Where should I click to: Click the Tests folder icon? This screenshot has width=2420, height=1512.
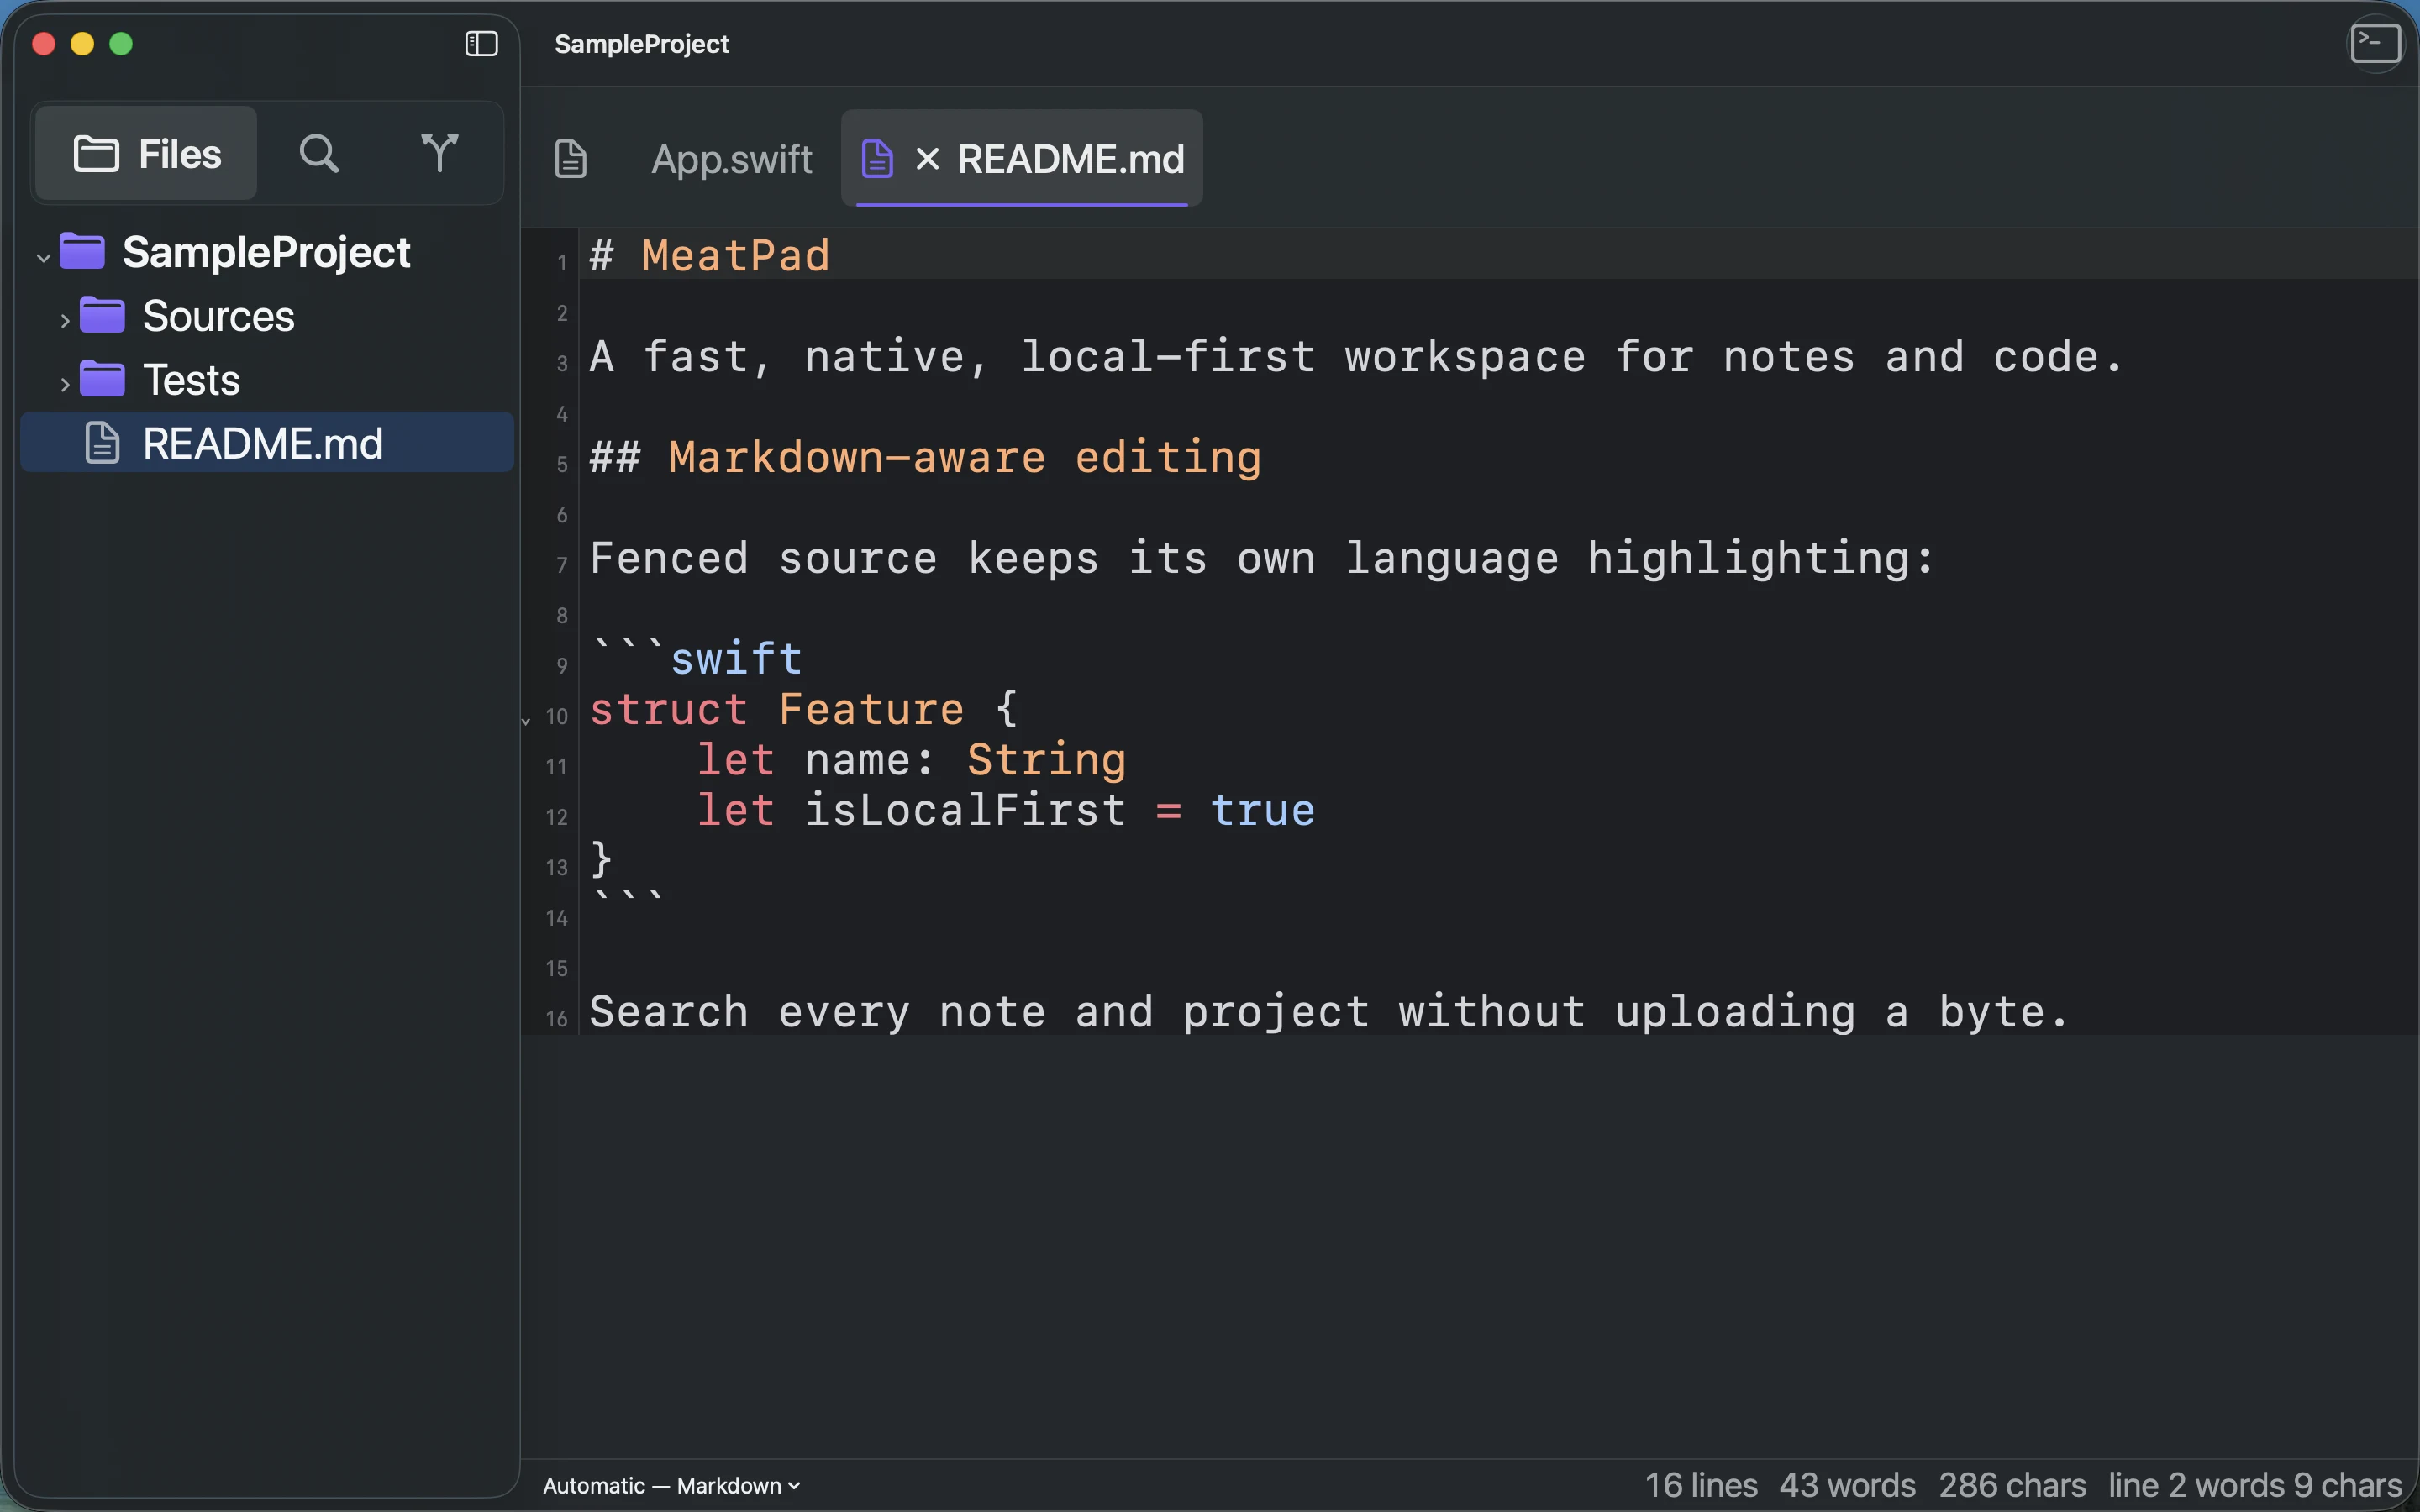point(102,379)
